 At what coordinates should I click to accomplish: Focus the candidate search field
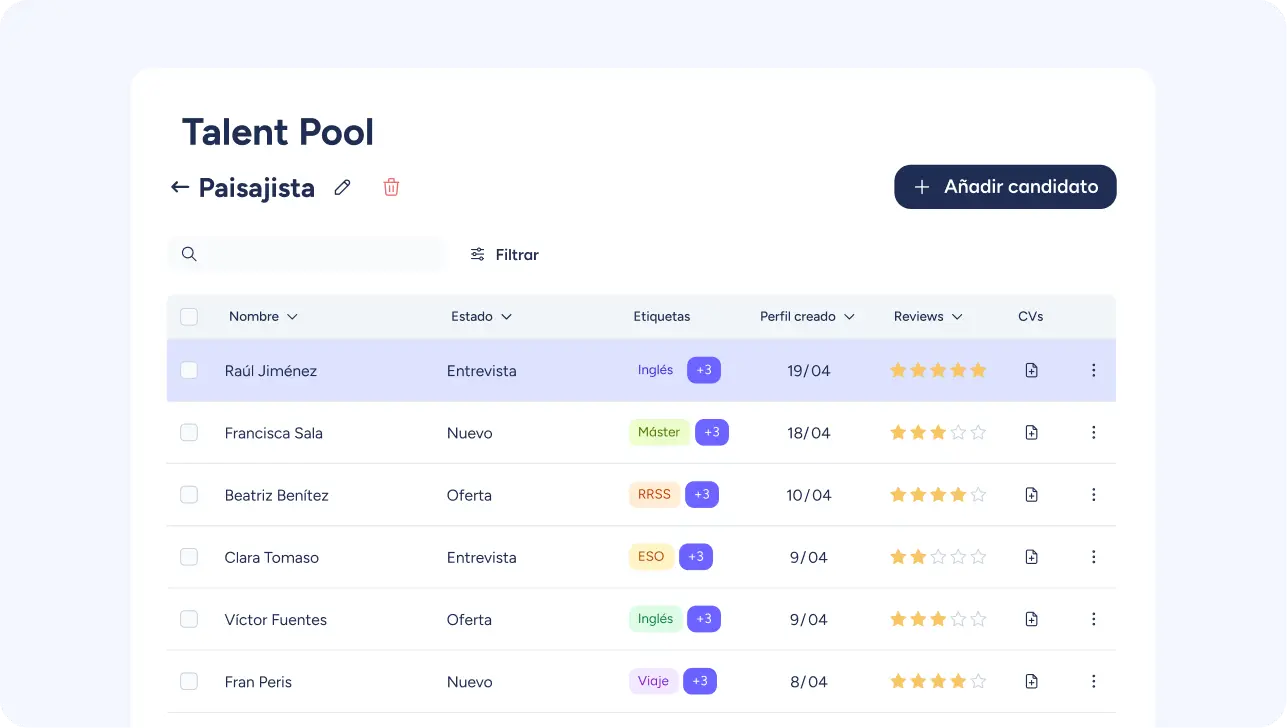(x=306, y=254)
